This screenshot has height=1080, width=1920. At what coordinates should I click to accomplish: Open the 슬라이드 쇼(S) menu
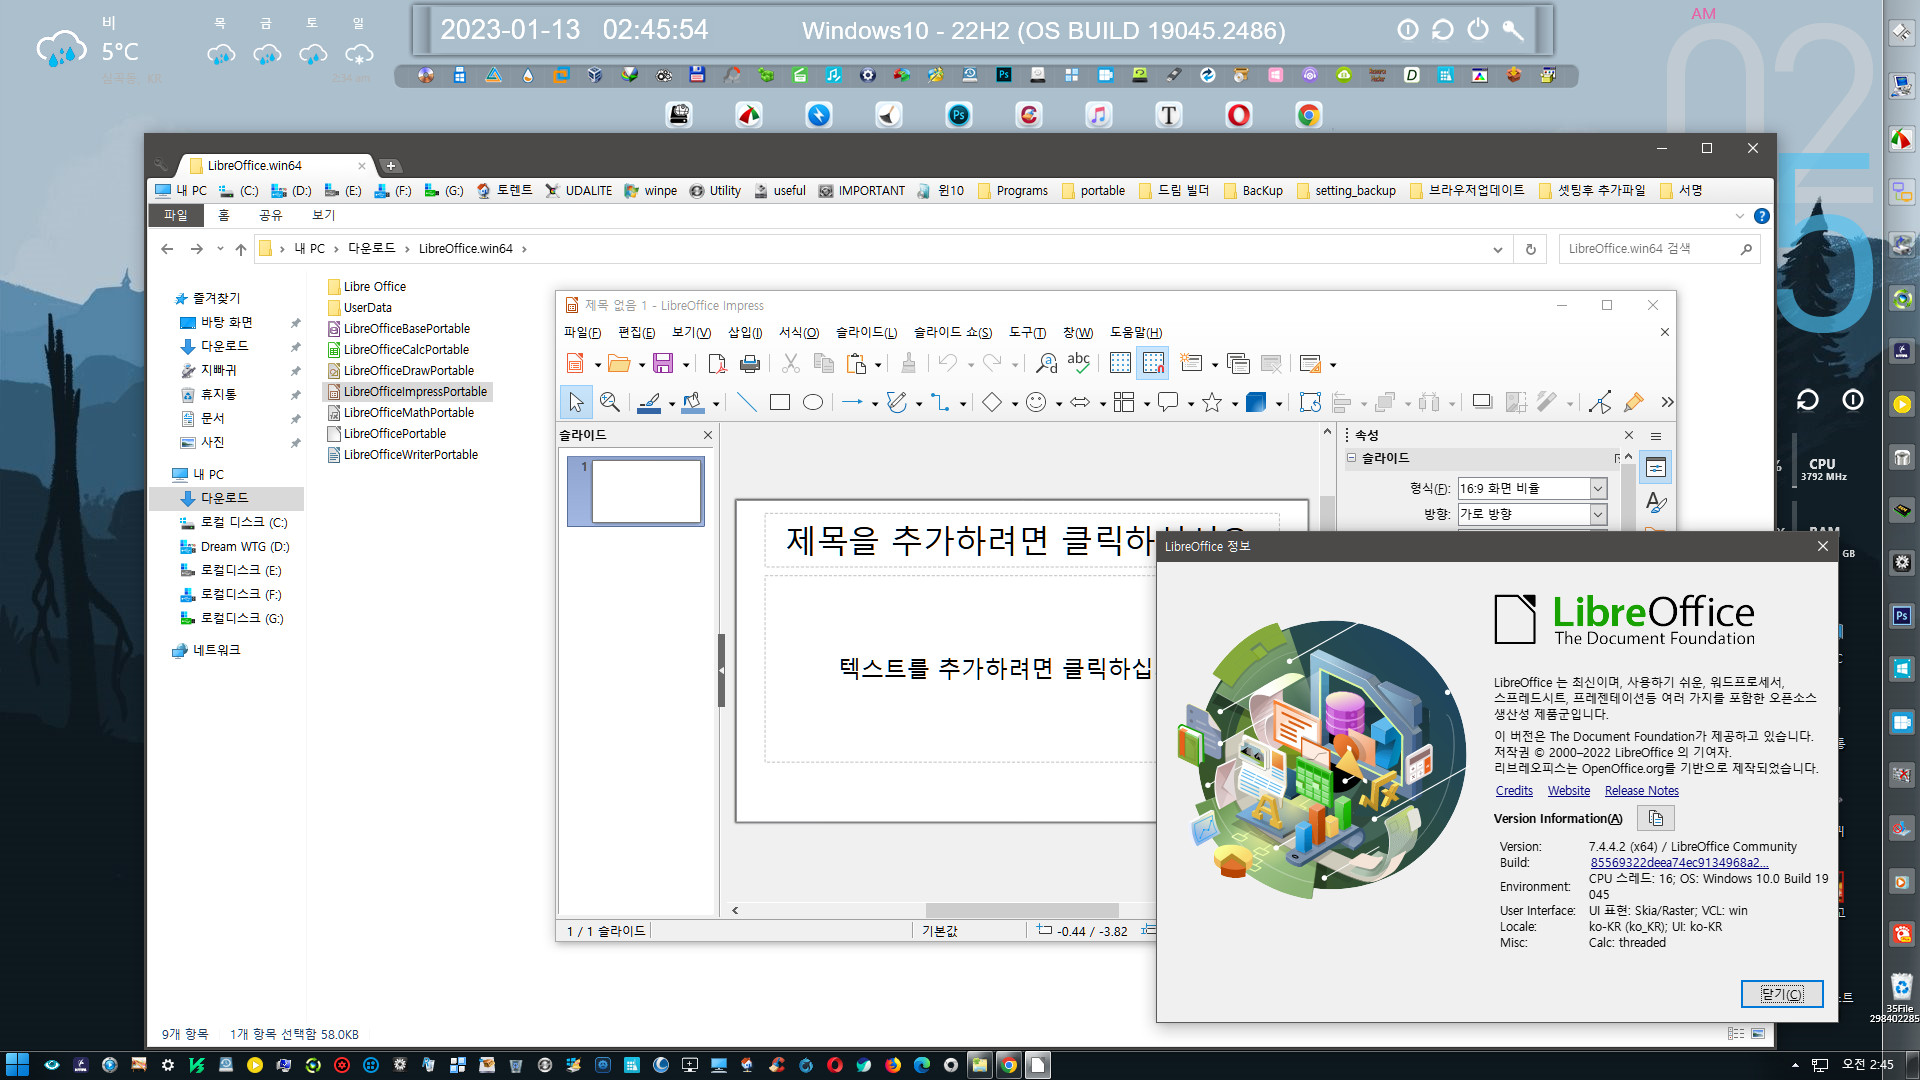953,333
